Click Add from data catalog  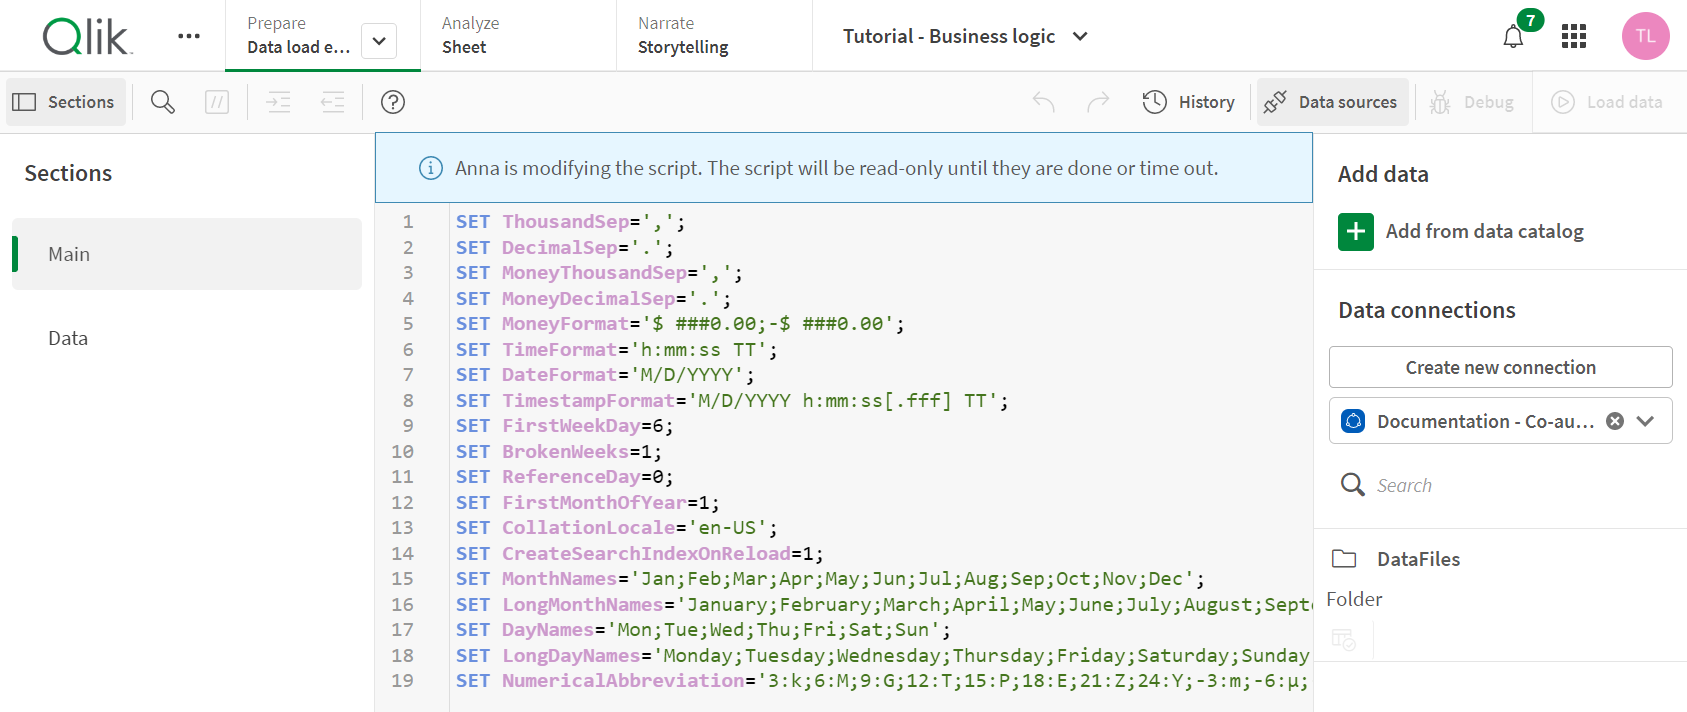pos(1484,231)
